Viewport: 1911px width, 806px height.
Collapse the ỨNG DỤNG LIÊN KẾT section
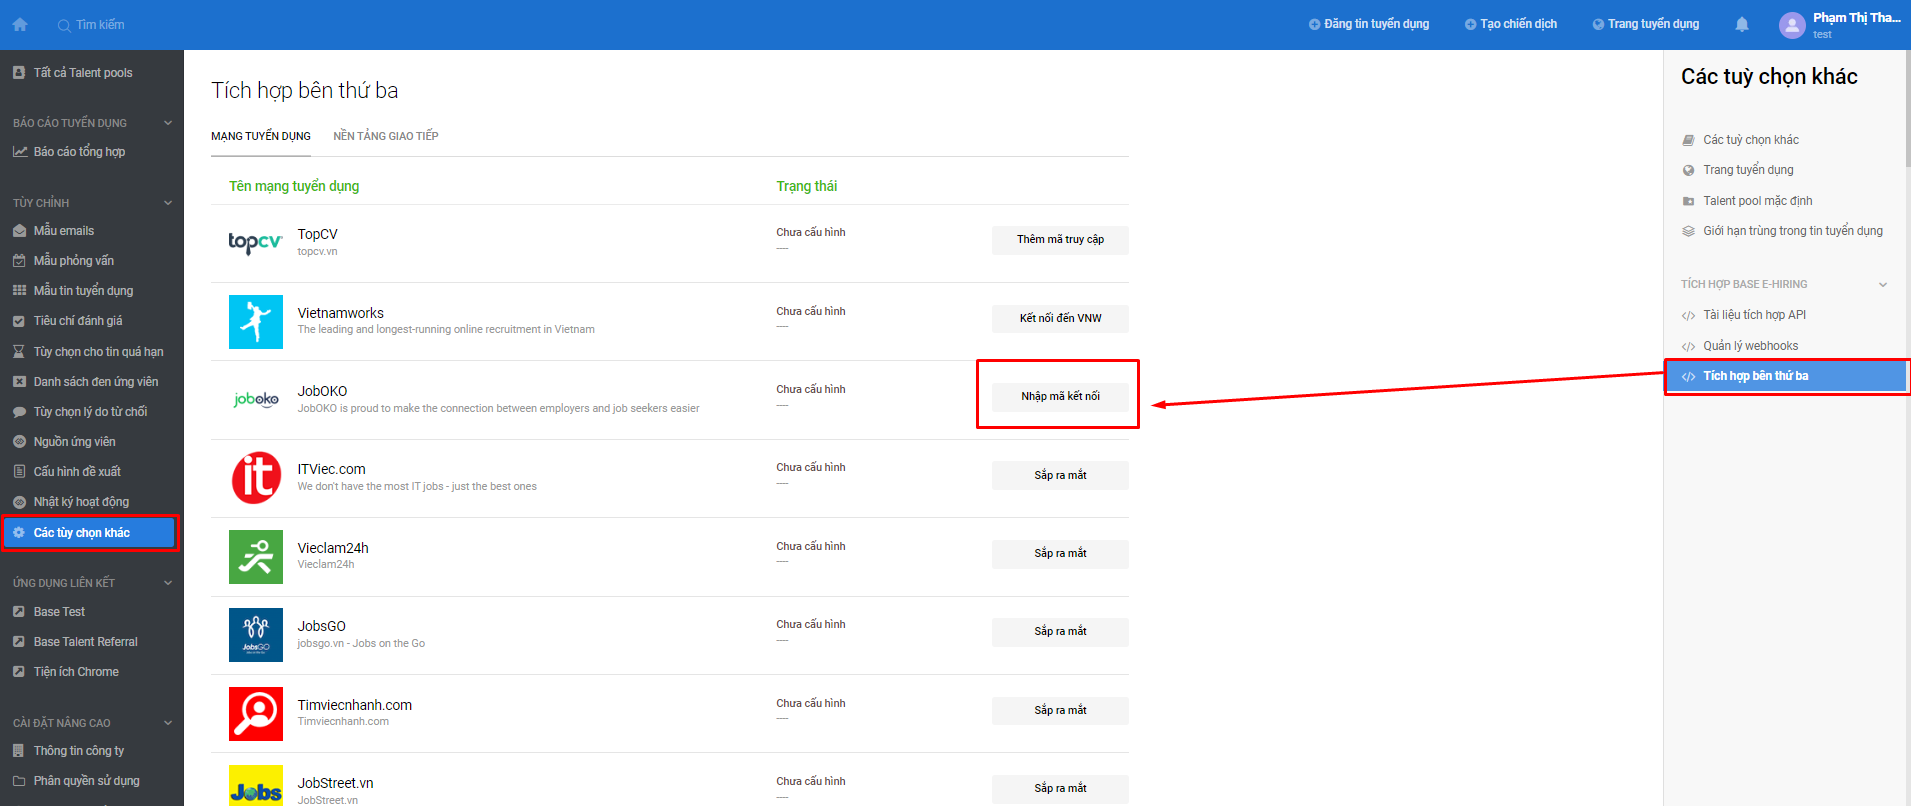168,583
